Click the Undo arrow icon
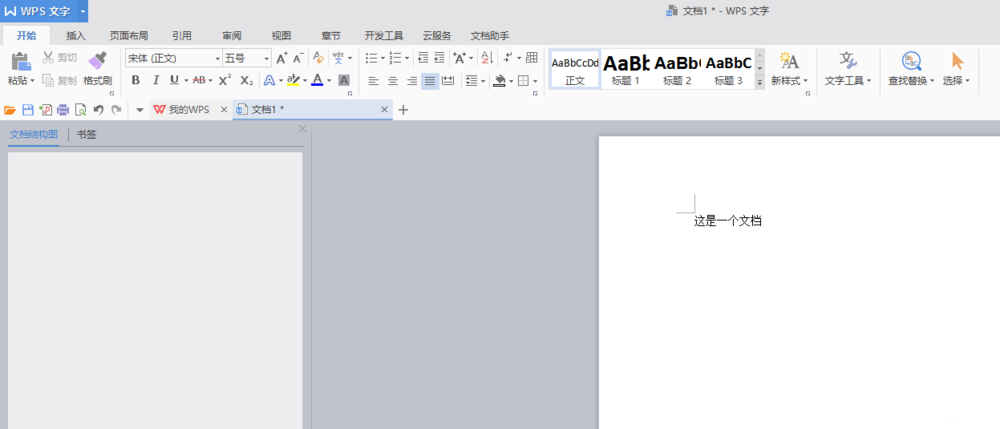1000x429 pixels. point(98,110)
